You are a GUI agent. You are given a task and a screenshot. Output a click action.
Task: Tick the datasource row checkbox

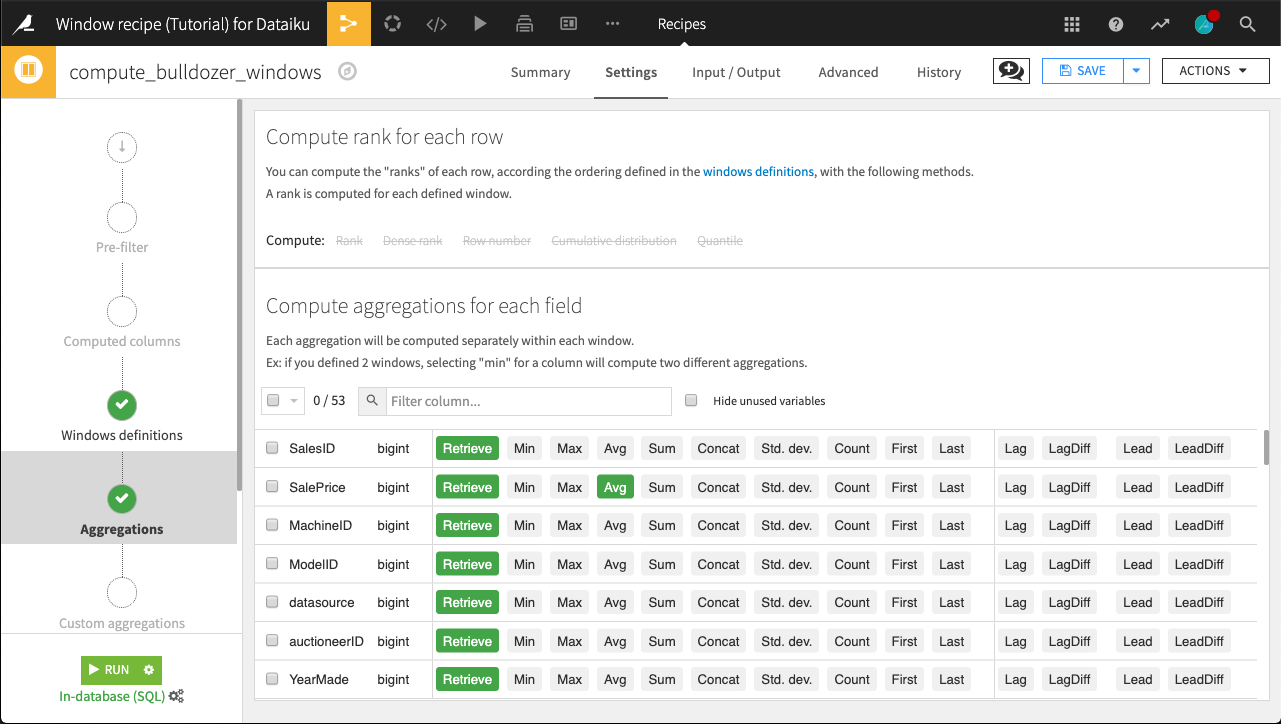click(x=272, y=602)
